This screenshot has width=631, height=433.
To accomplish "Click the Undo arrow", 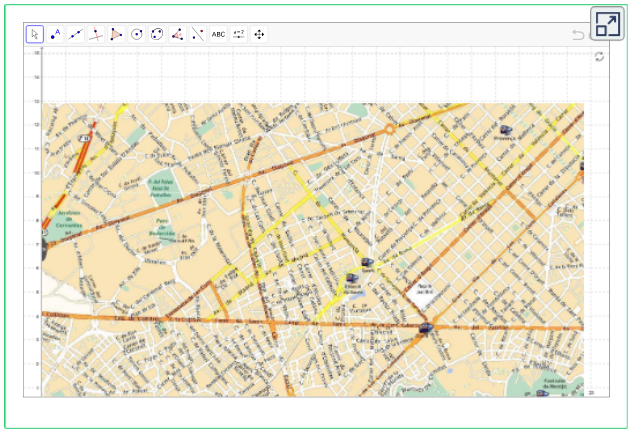I will pyautogui.click(x=578, y=35).
